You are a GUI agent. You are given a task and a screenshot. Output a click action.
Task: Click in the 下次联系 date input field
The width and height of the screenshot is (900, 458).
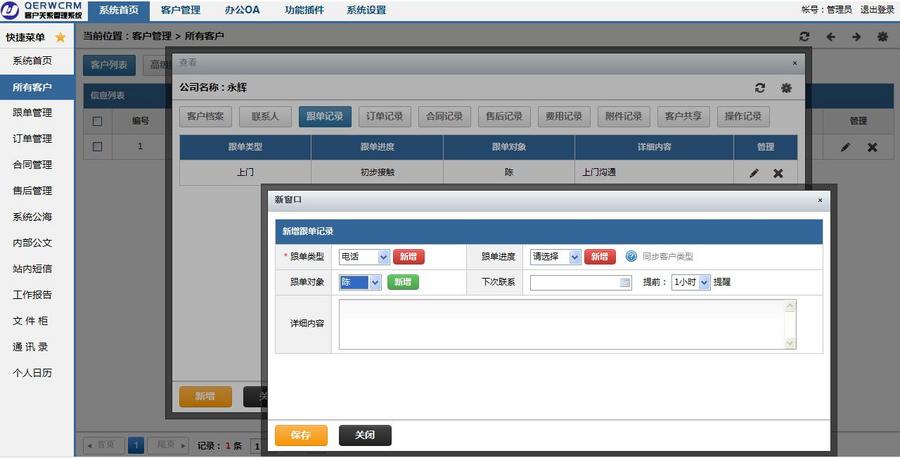click(x=580, y=282)
